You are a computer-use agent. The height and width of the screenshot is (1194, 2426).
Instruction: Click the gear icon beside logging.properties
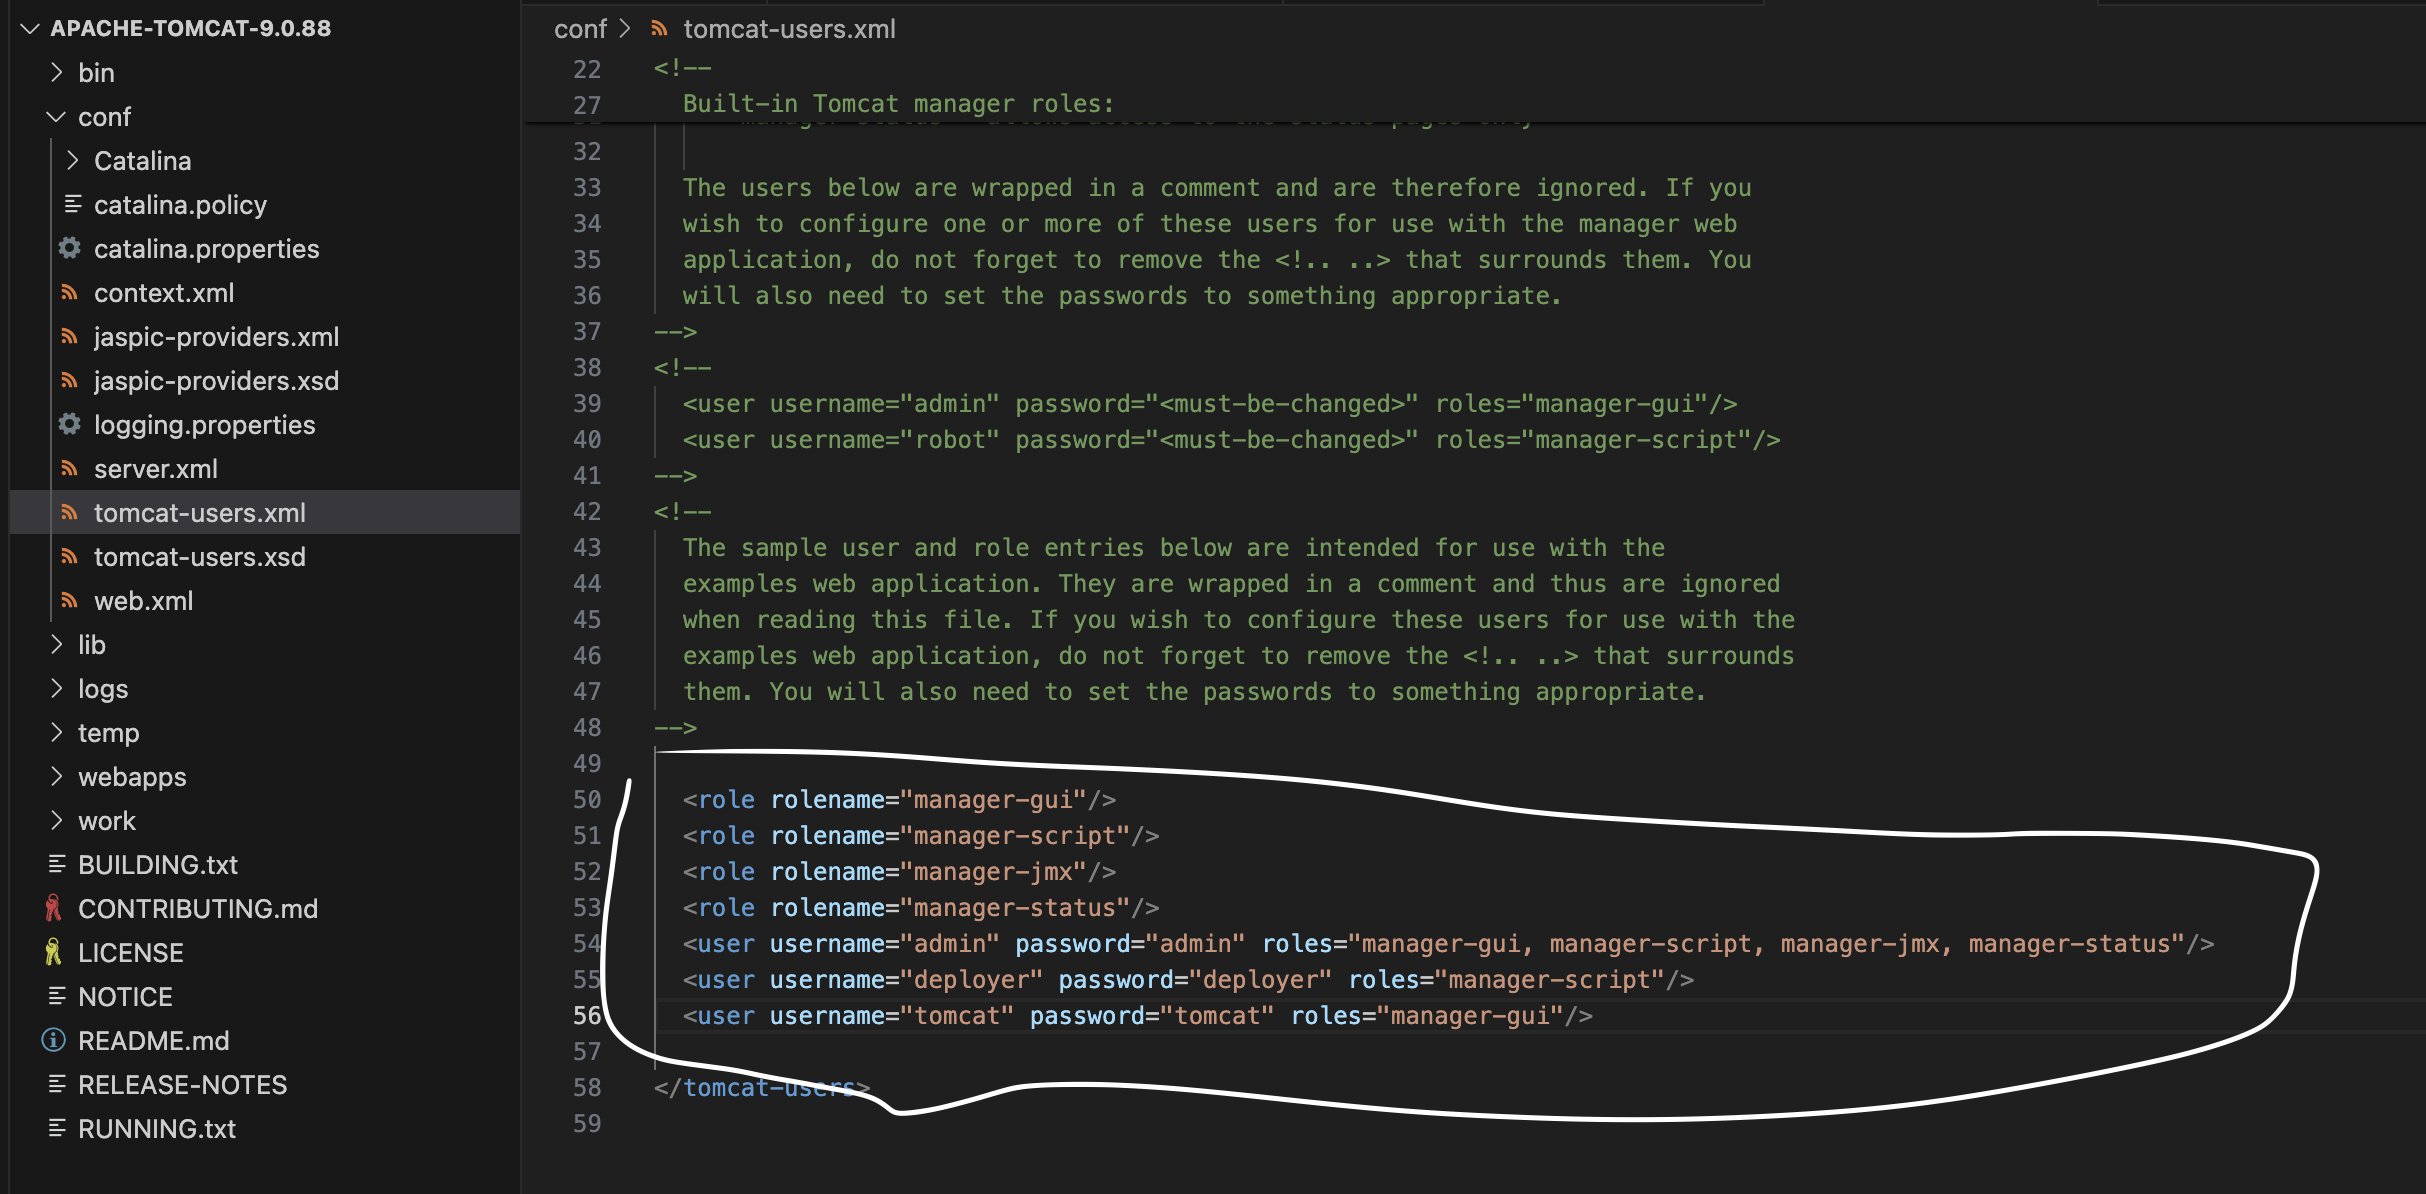tap(70, 424)
